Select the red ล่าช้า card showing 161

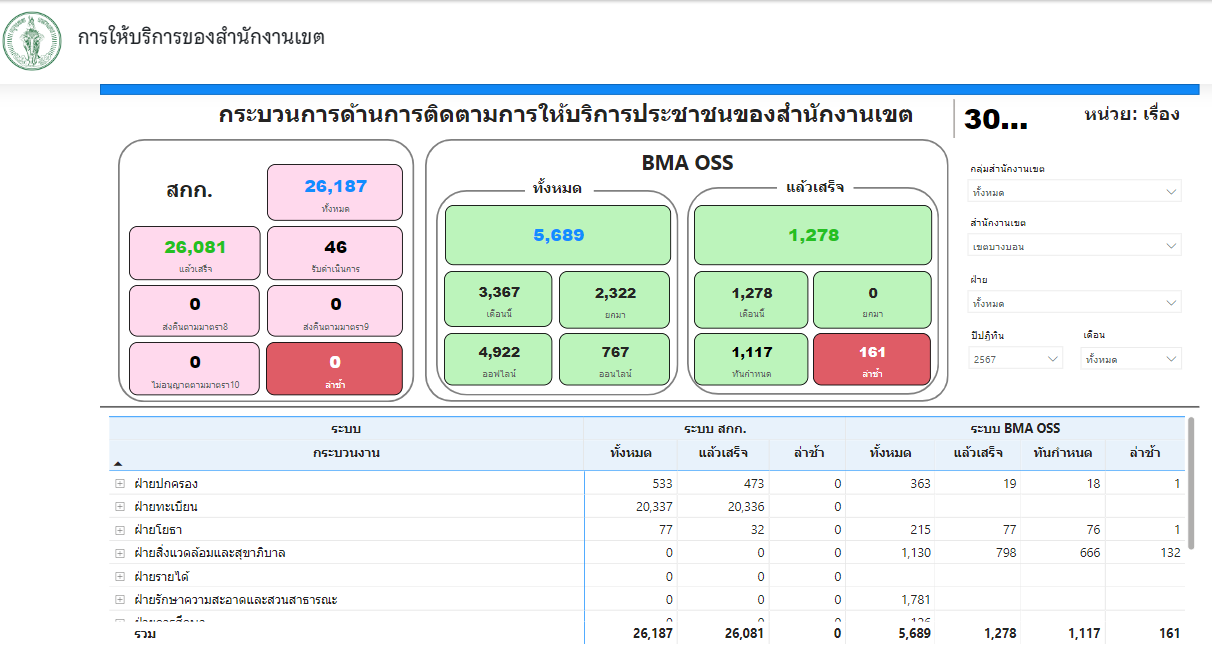click(872, 359)
